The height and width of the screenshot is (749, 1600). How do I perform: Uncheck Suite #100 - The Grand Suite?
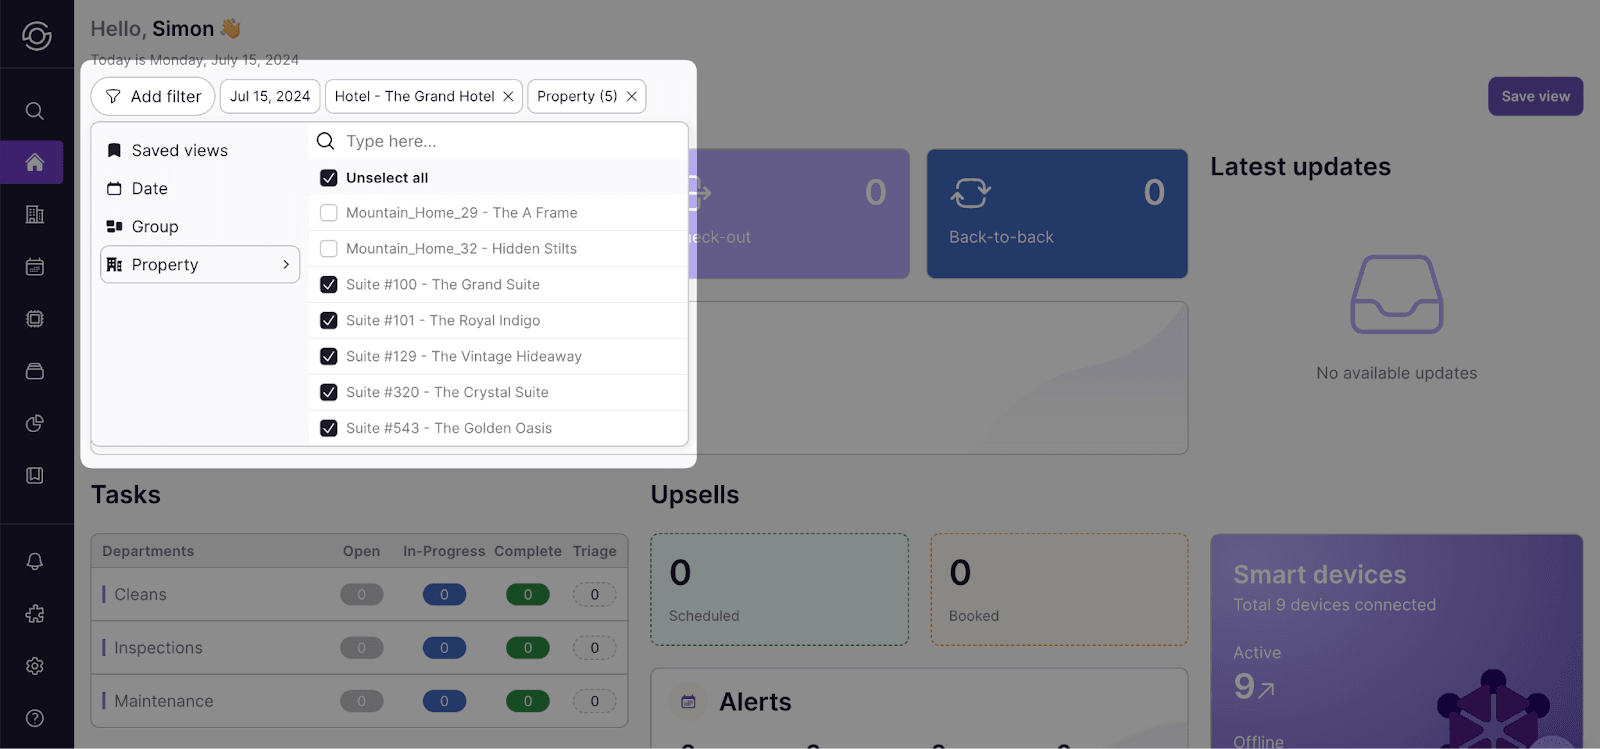328,285
